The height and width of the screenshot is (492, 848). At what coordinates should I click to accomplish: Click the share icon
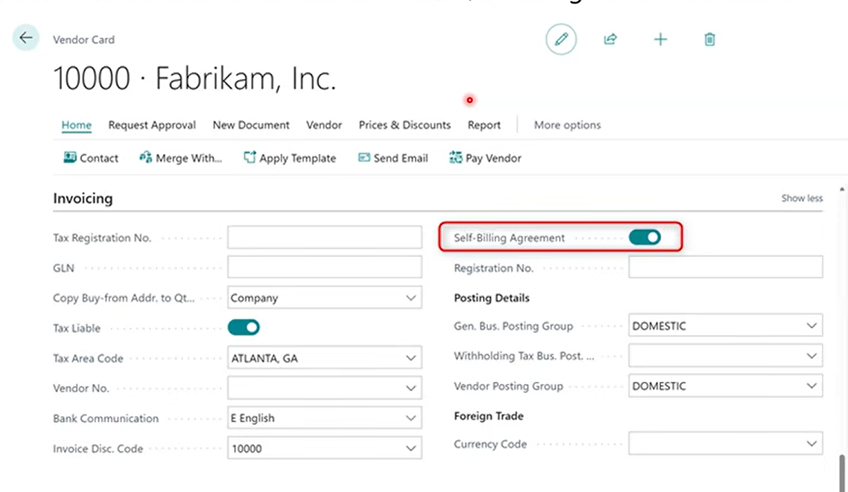coord(610,39)
